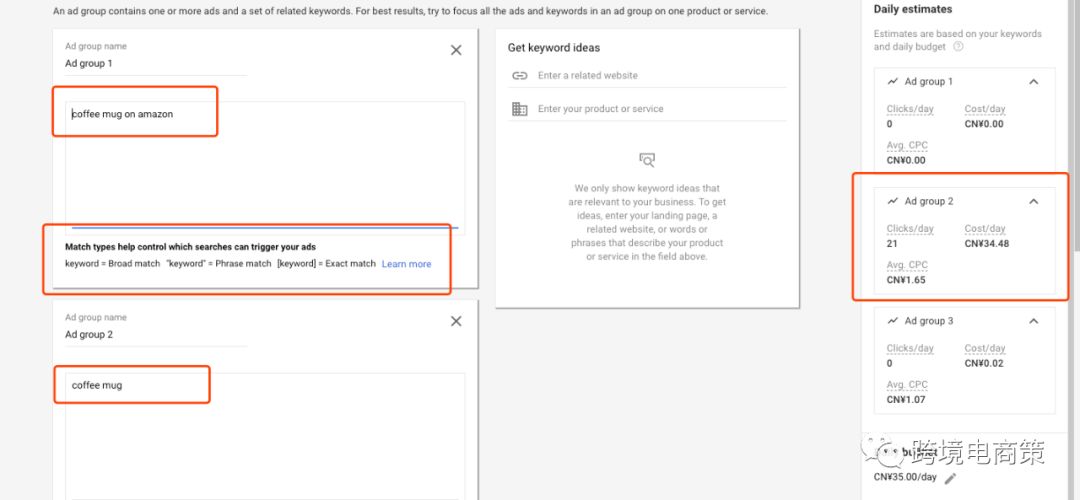Click Ad group 3 Avg. CPC value CN¥1.07

(x=906, y=400)
